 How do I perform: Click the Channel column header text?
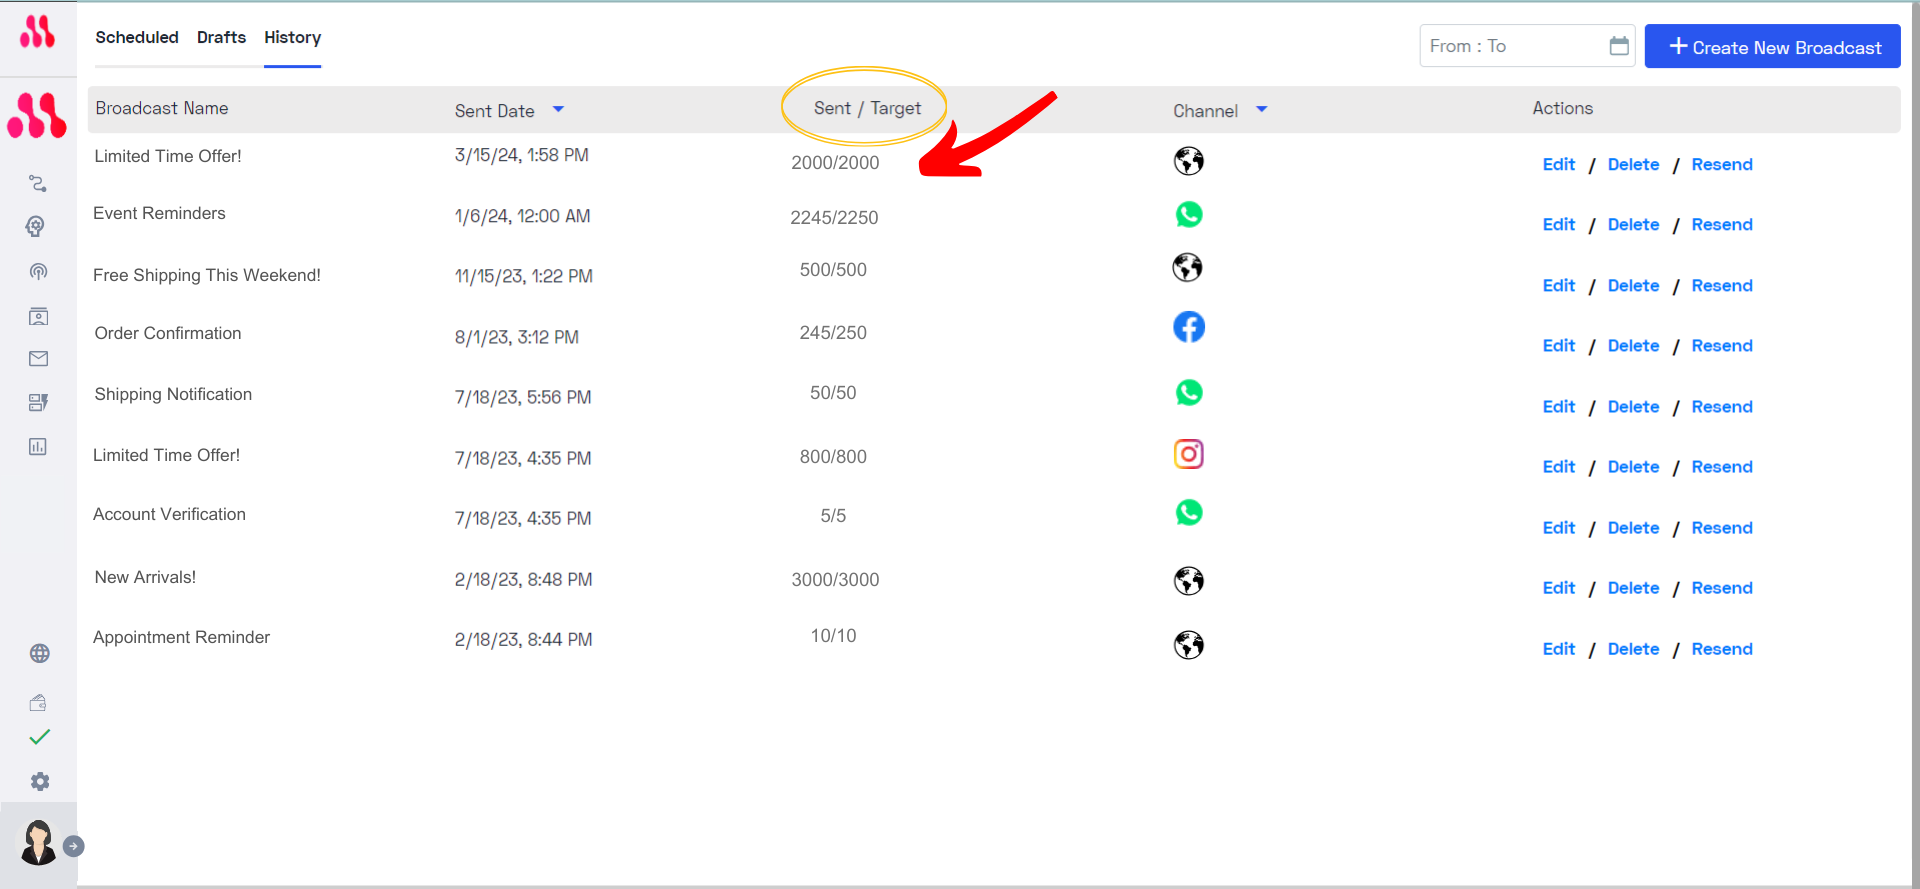(1205, 111)
